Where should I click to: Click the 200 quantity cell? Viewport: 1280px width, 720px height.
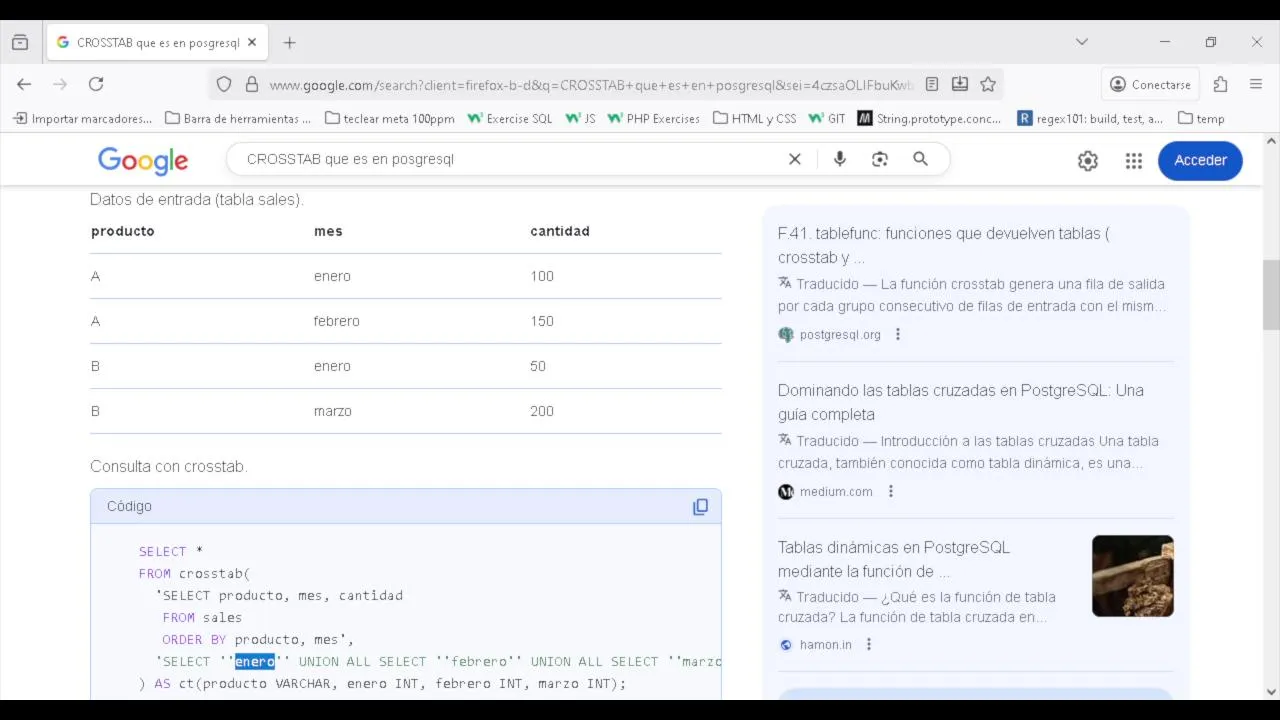541,411
